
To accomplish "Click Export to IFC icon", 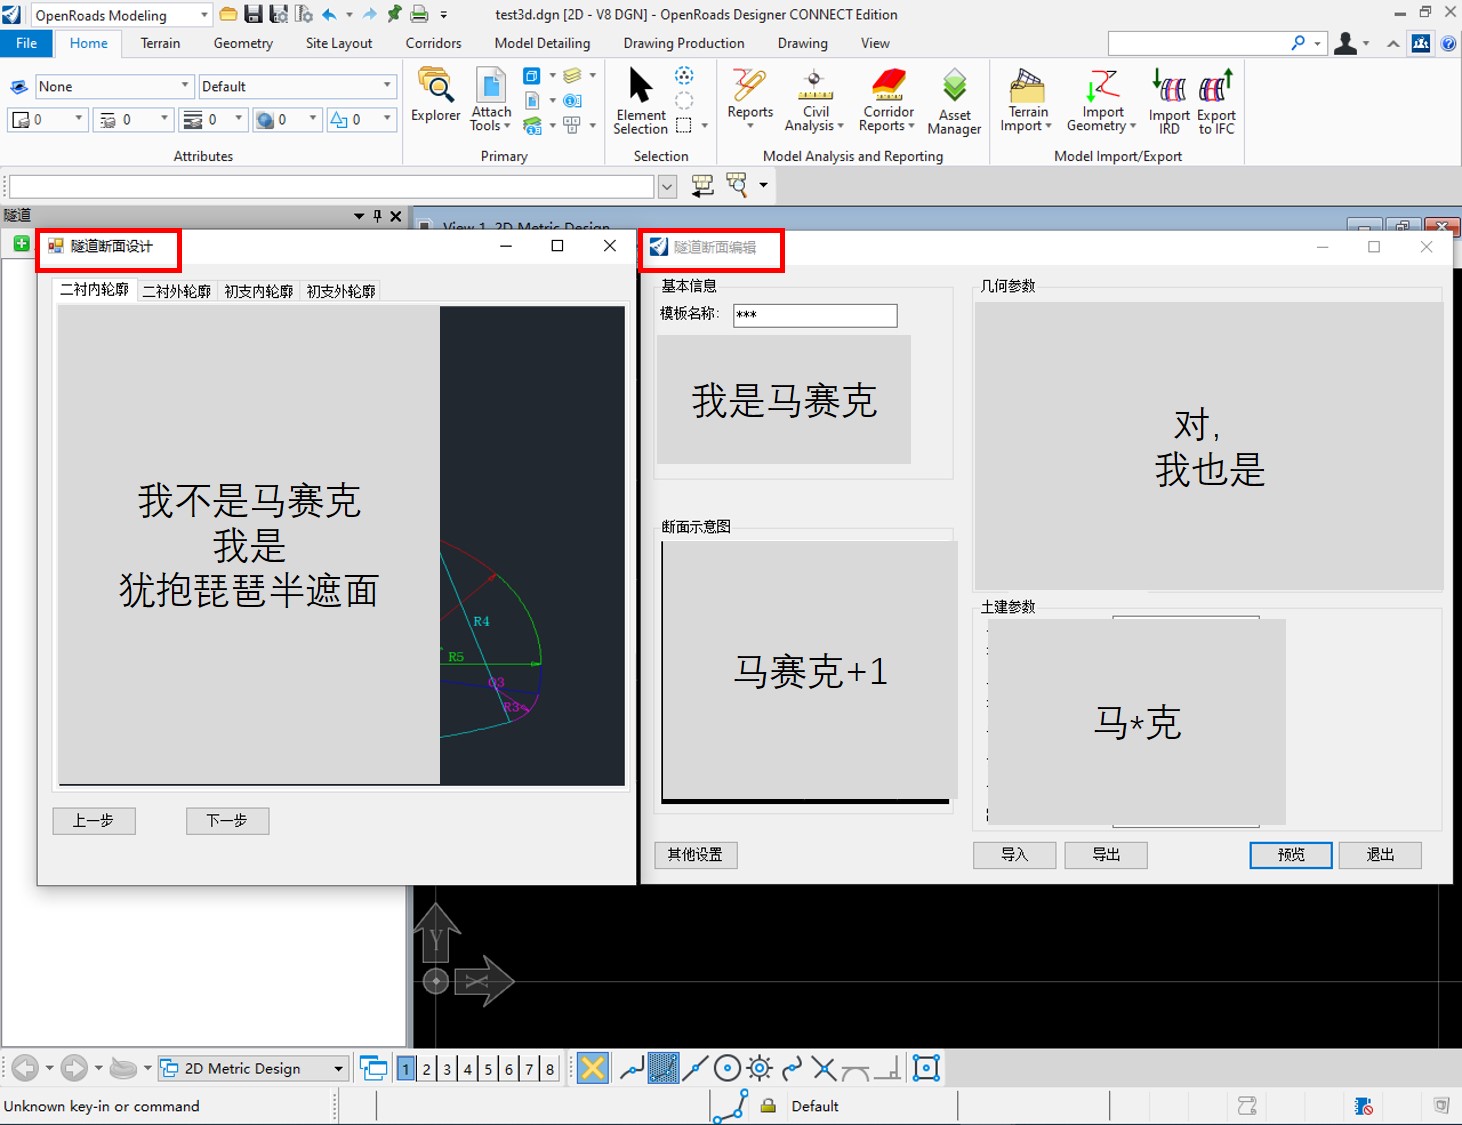I will (1216, 100).
